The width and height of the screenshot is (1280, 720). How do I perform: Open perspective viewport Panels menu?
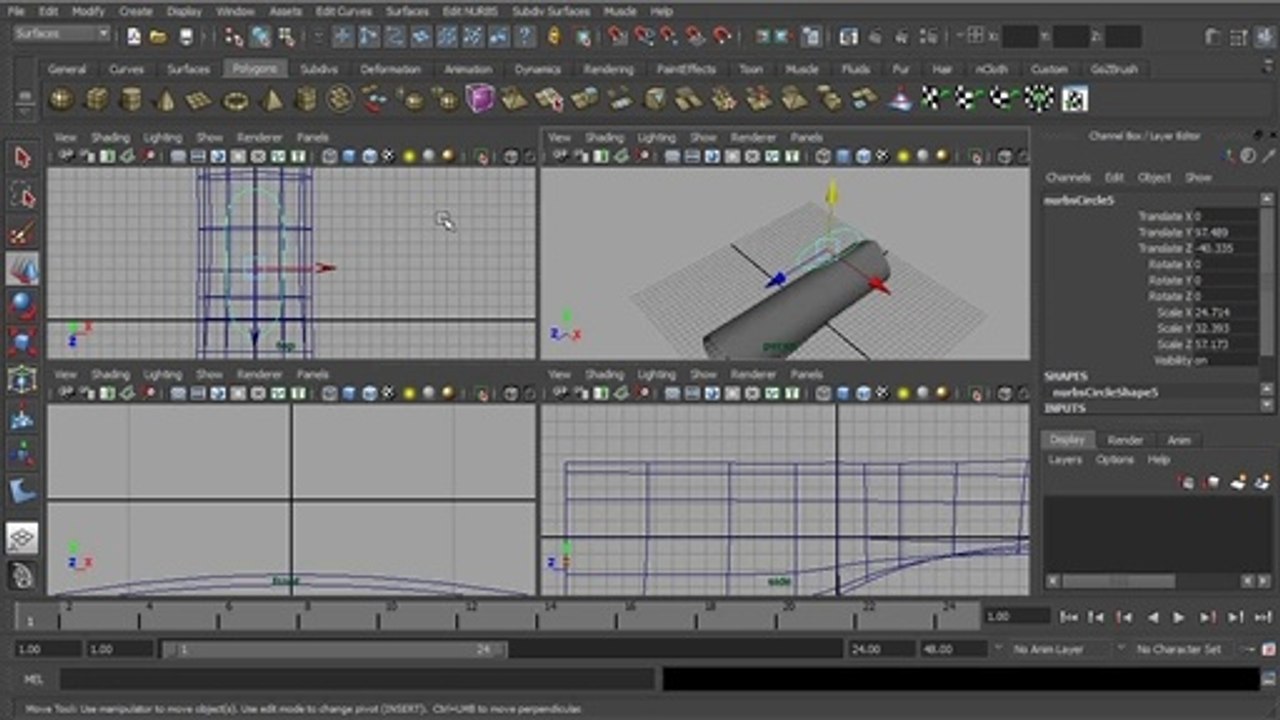pos(806,137)
